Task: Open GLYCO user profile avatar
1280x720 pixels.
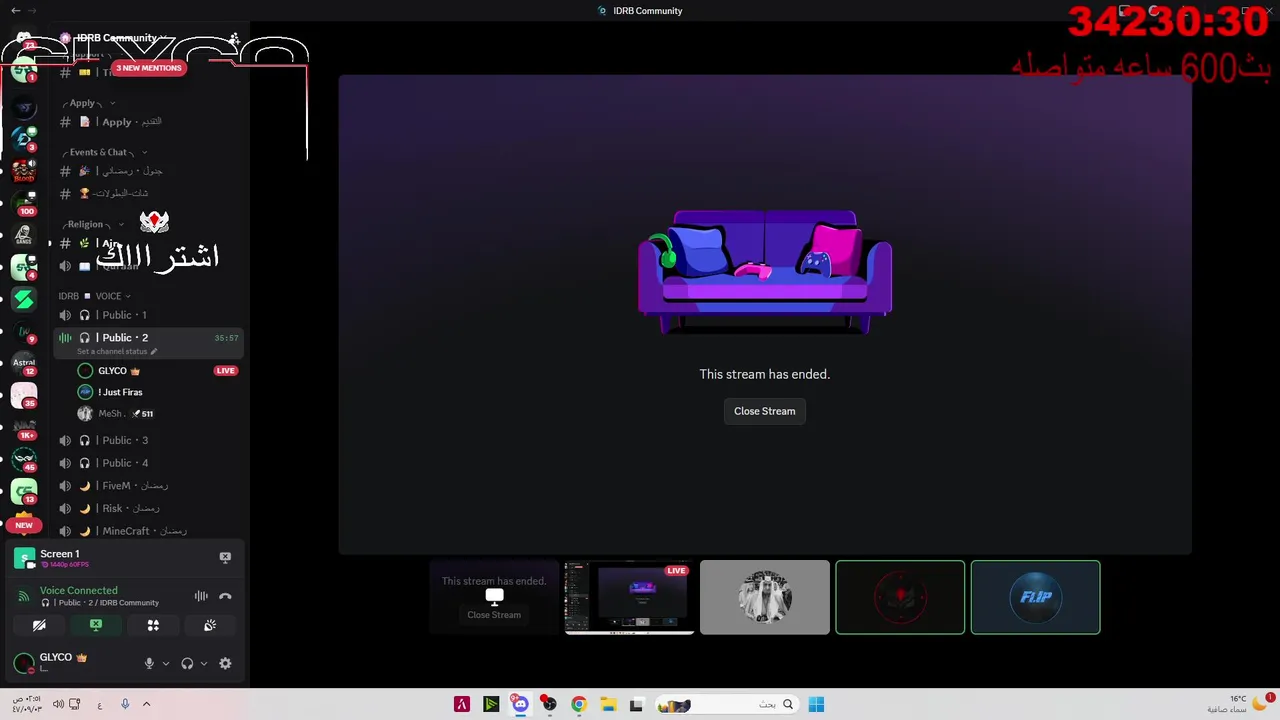Action: 23,662
